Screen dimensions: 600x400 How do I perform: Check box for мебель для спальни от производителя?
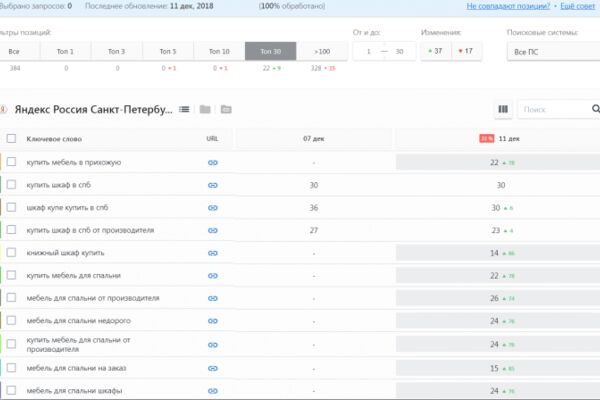[11, 297]
